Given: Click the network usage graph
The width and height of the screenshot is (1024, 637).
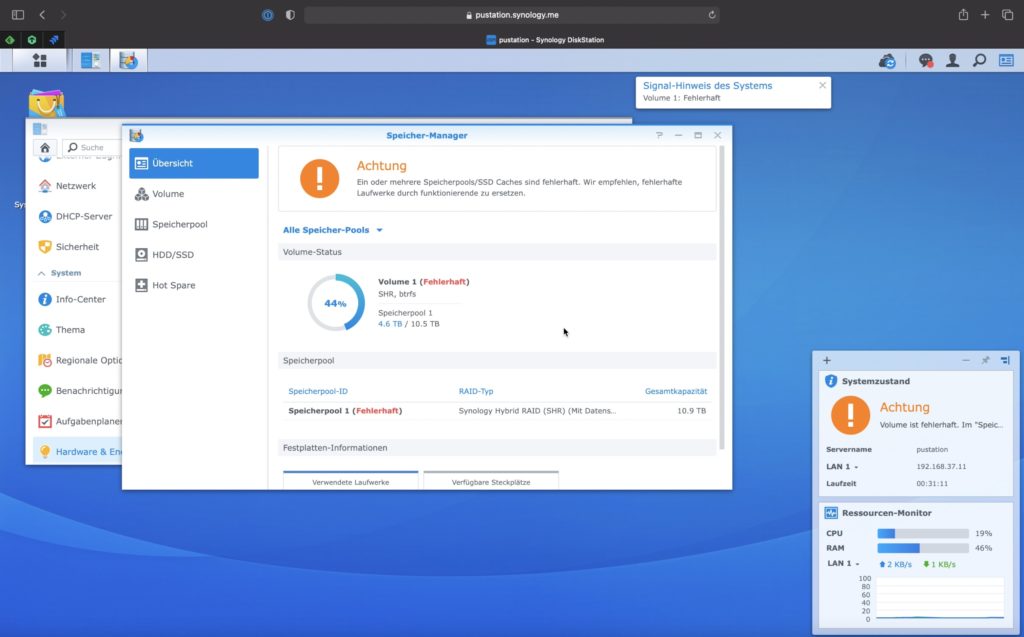Looking at the screenshot, I should click(x=940, y=598).
